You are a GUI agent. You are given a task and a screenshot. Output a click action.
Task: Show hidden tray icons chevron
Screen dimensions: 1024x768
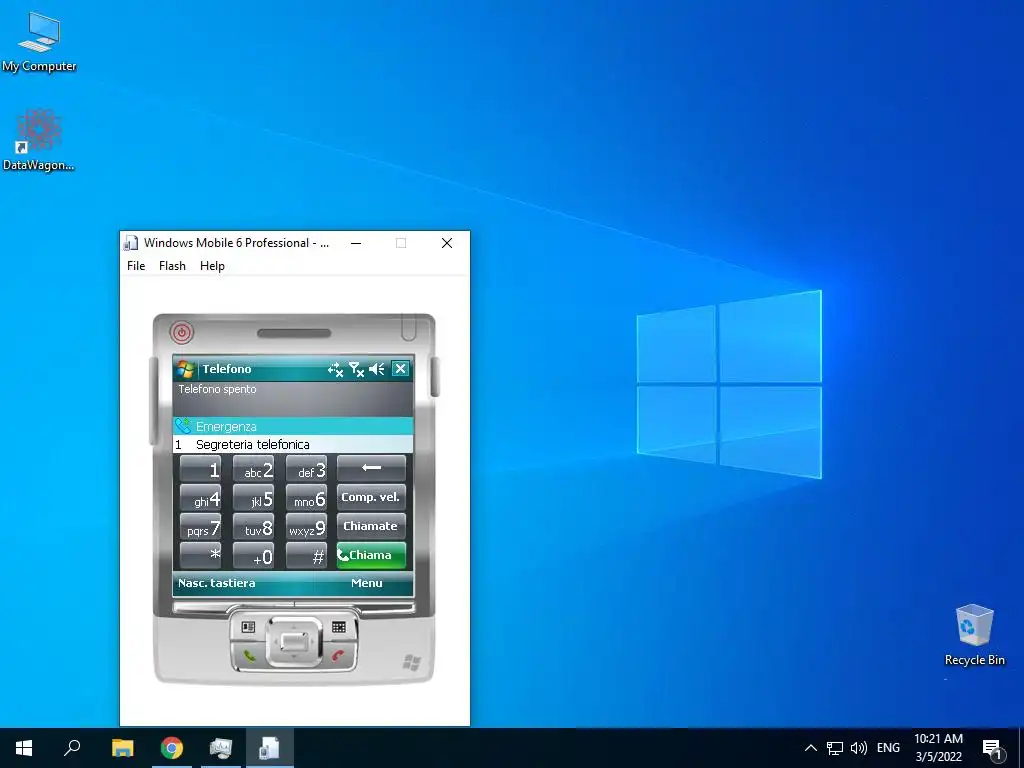[810, 748]
